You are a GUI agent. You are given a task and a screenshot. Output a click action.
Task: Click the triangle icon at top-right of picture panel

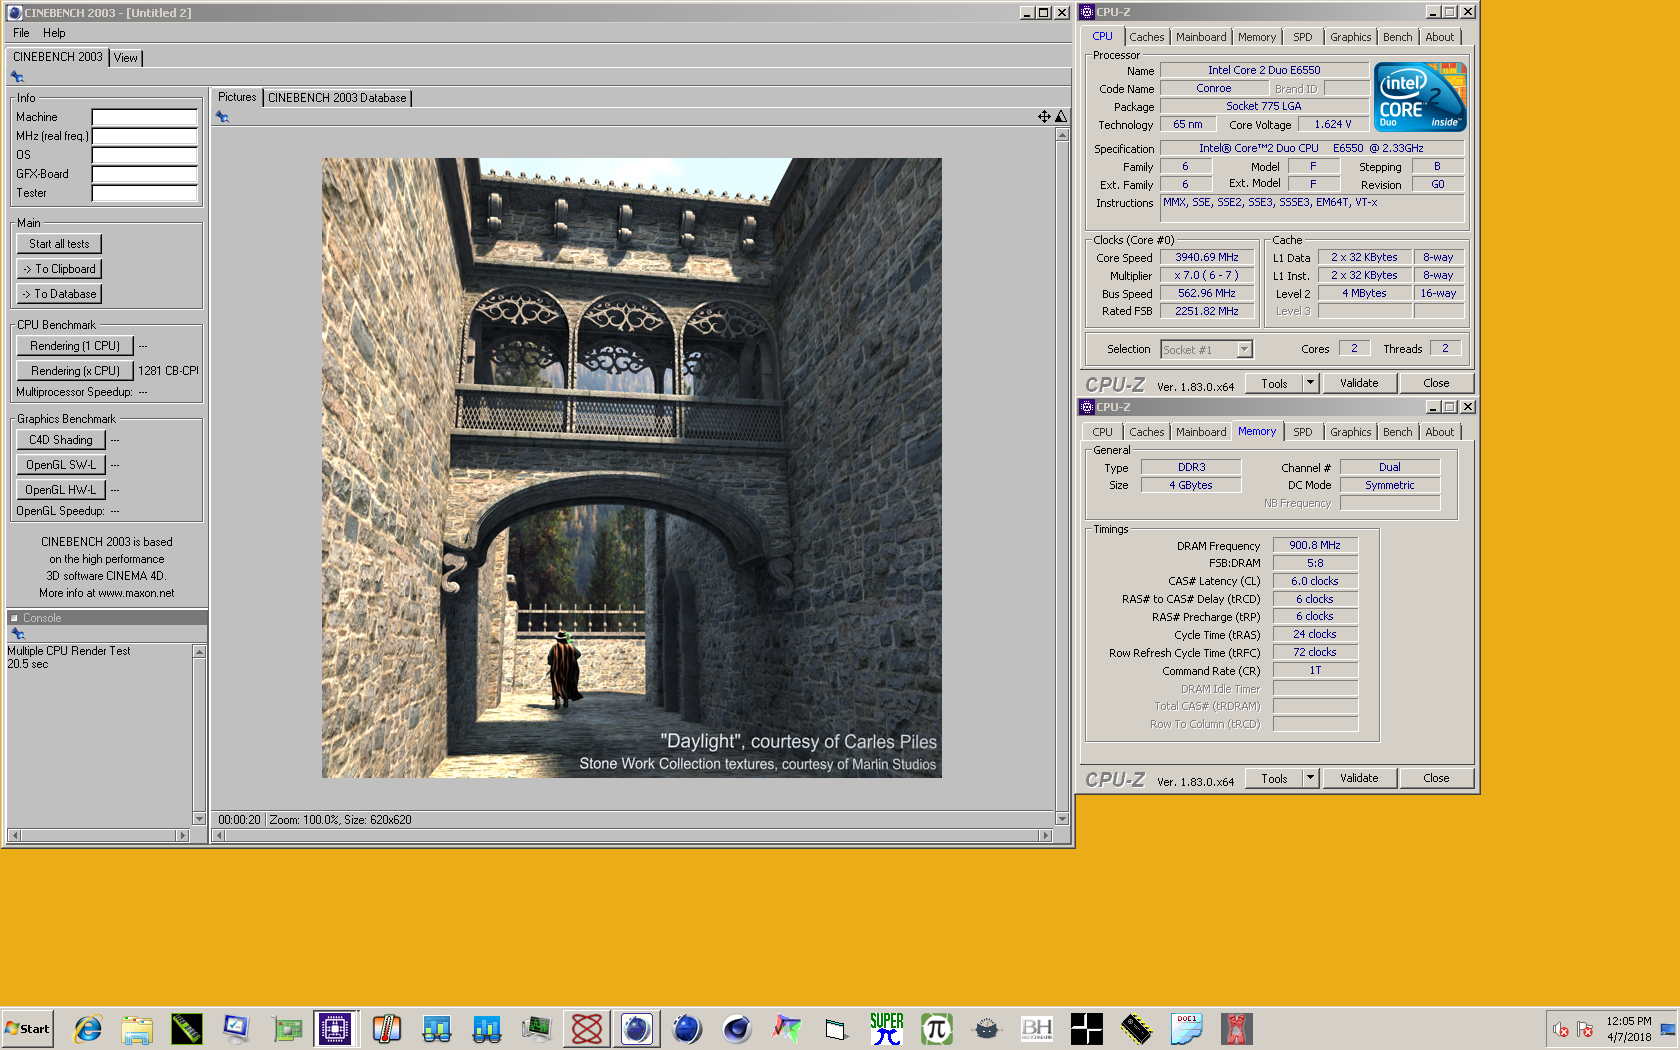(x=1061, y=117)
